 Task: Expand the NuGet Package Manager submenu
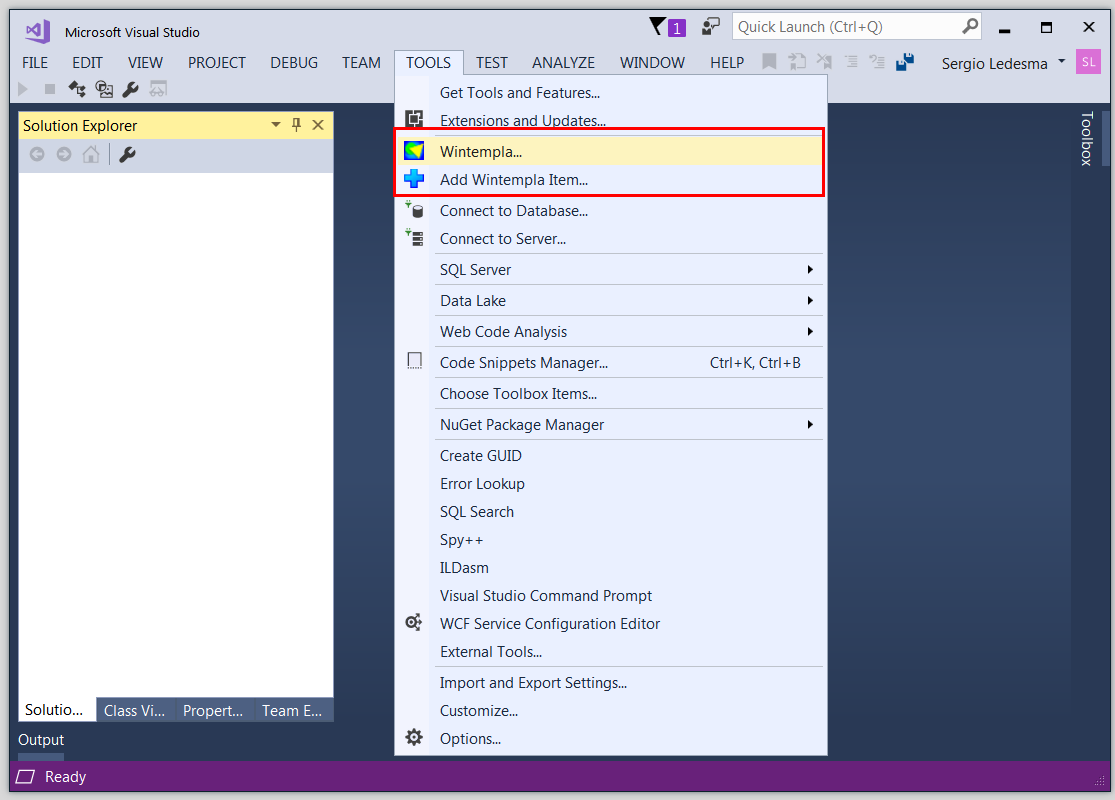pos(810,425)
